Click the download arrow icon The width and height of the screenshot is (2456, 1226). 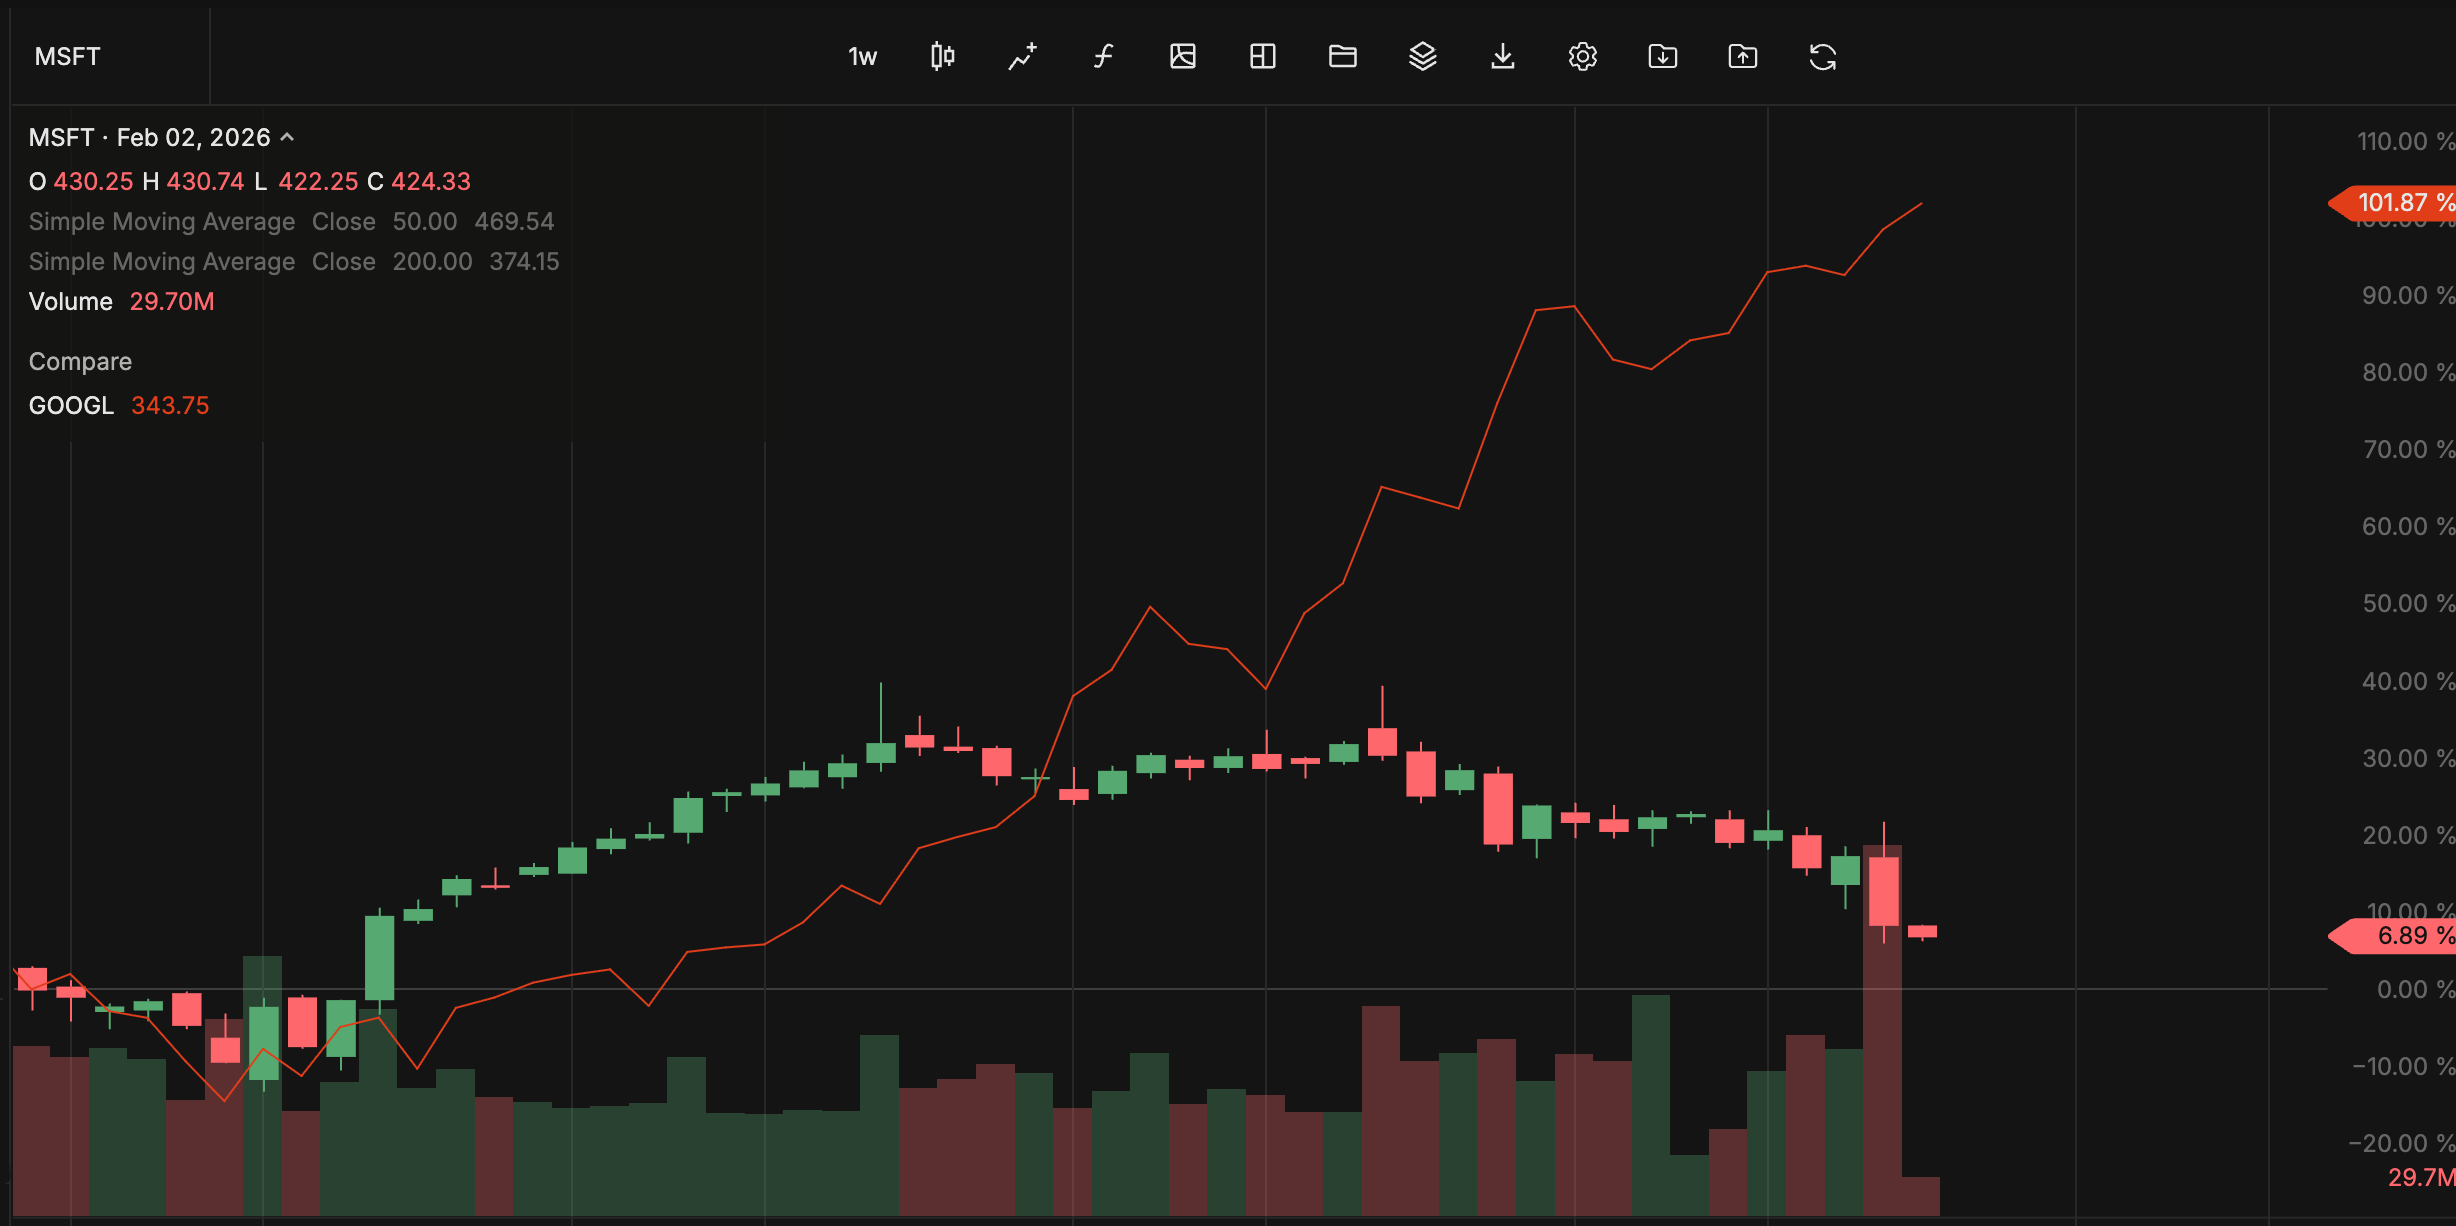pyautogui.click(x=1502, y=57)
